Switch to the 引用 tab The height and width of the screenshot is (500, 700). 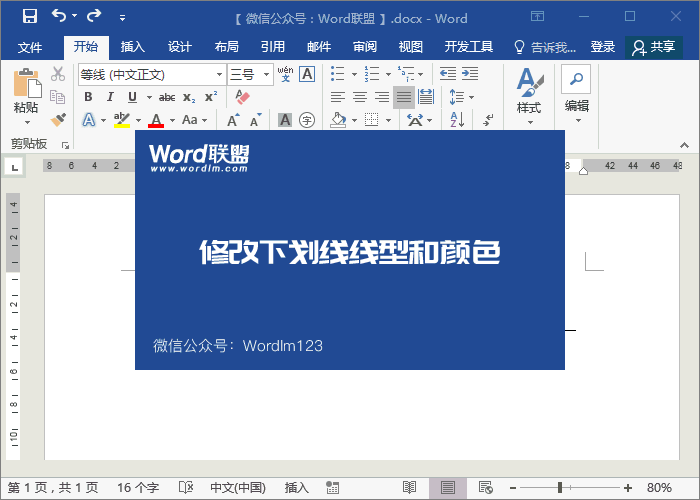click(273, 46)
